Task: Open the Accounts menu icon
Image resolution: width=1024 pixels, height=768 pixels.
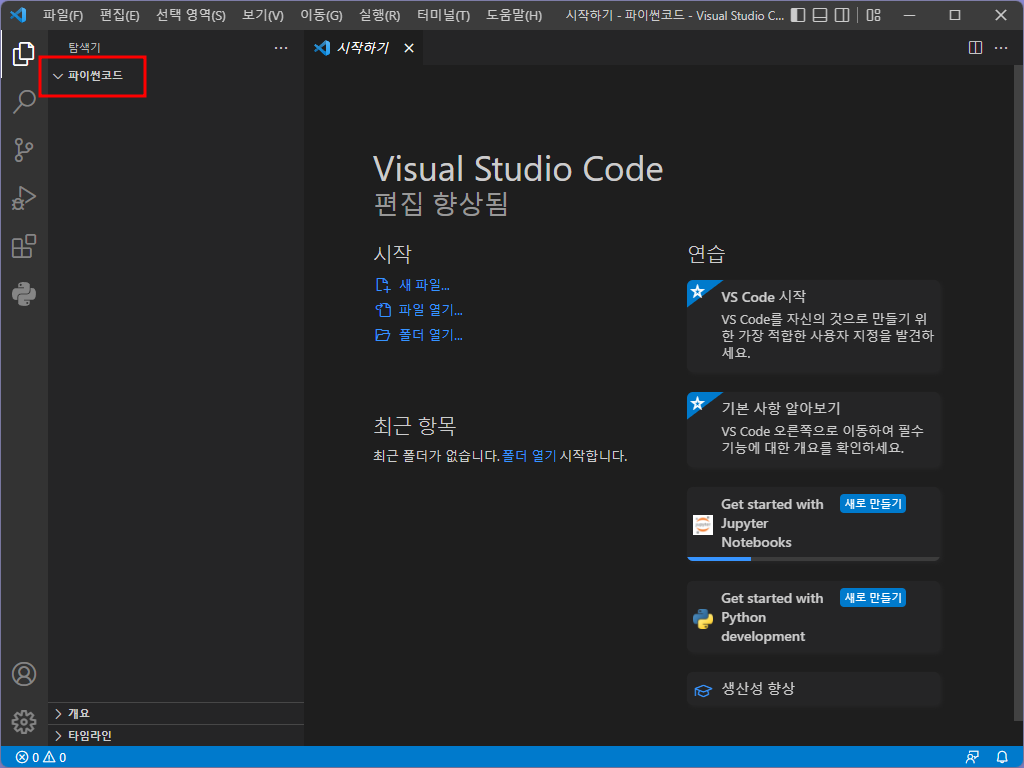Action: [24, 674]
